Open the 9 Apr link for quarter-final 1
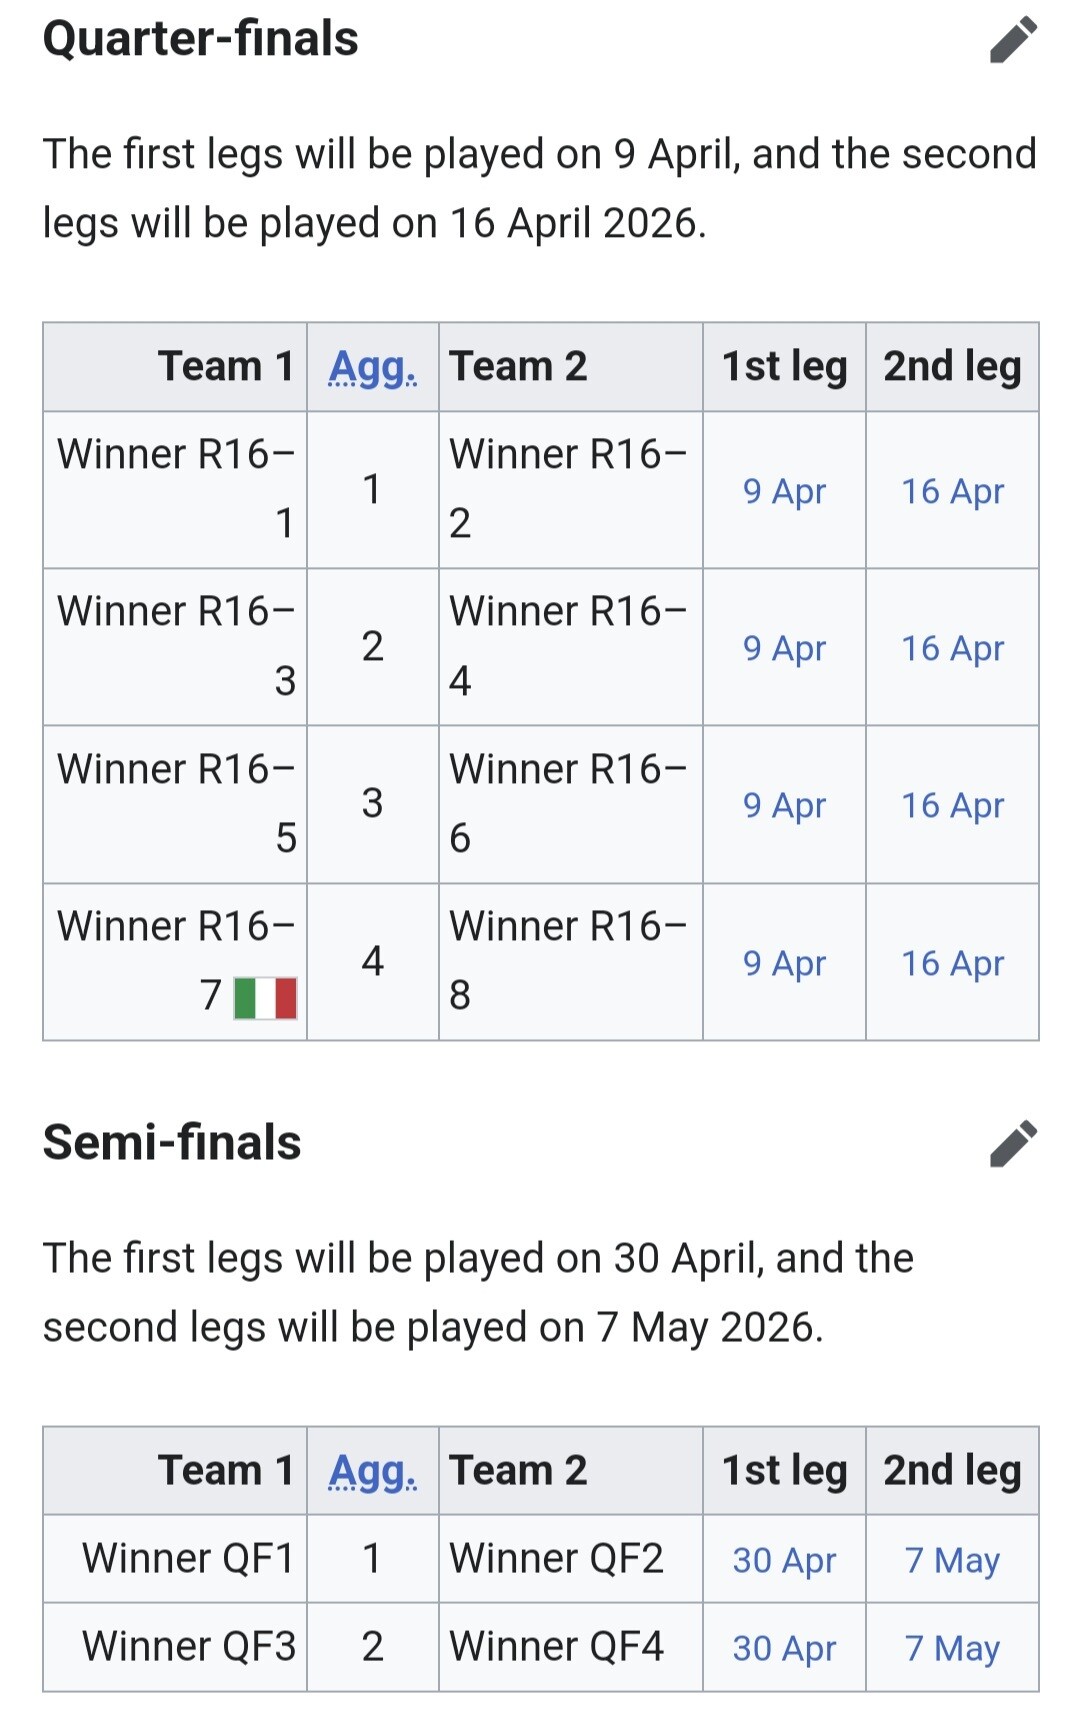This screenshot has width=1080, height=1711. (784, 491)
